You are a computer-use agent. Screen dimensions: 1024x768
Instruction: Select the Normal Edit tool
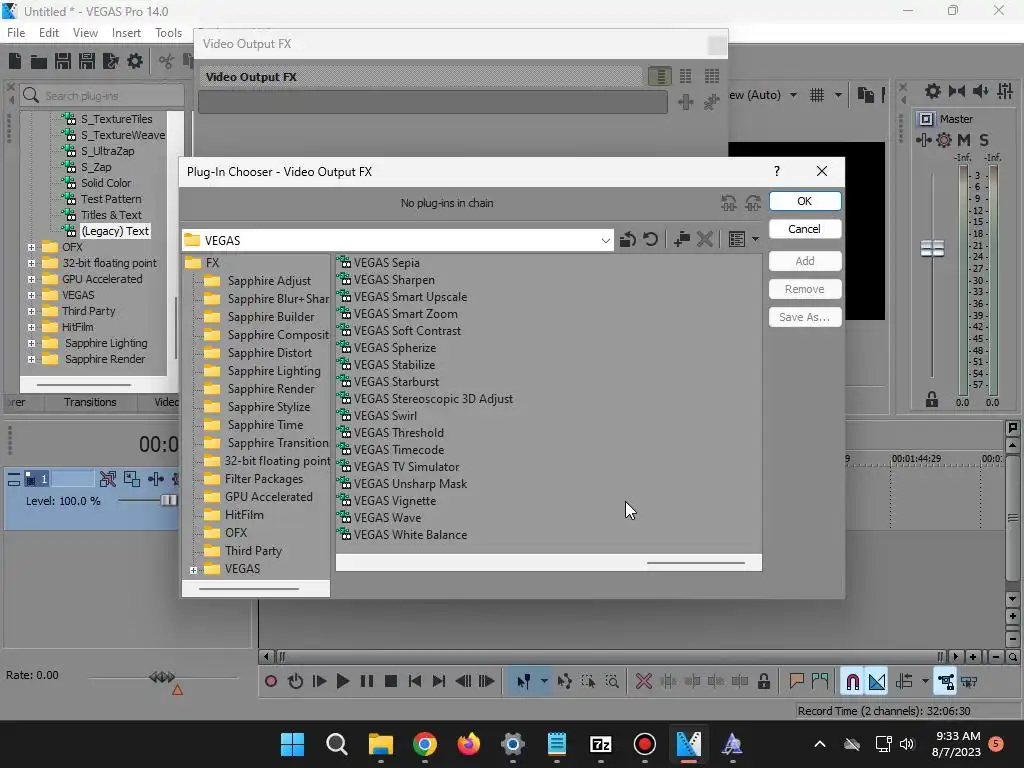click(524, 682)
